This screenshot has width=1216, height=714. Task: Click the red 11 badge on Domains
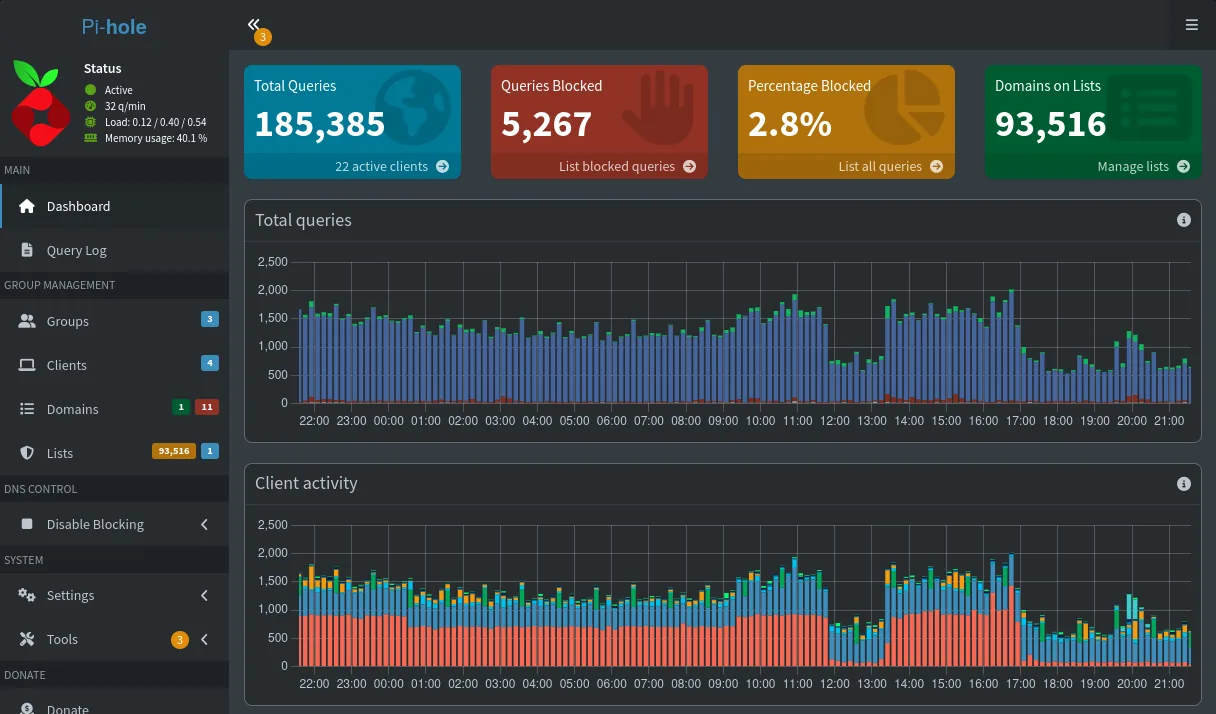pyautogui.click(x=207, y=407)
